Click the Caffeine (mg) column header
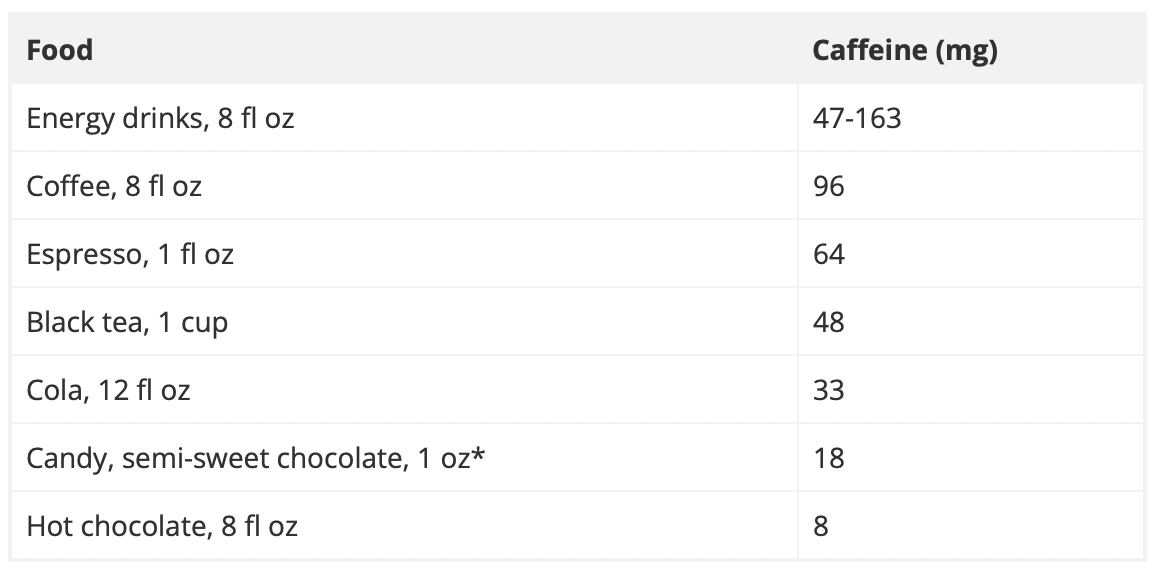The height and width of the screenshot is (572, 1156). [905, 50]
